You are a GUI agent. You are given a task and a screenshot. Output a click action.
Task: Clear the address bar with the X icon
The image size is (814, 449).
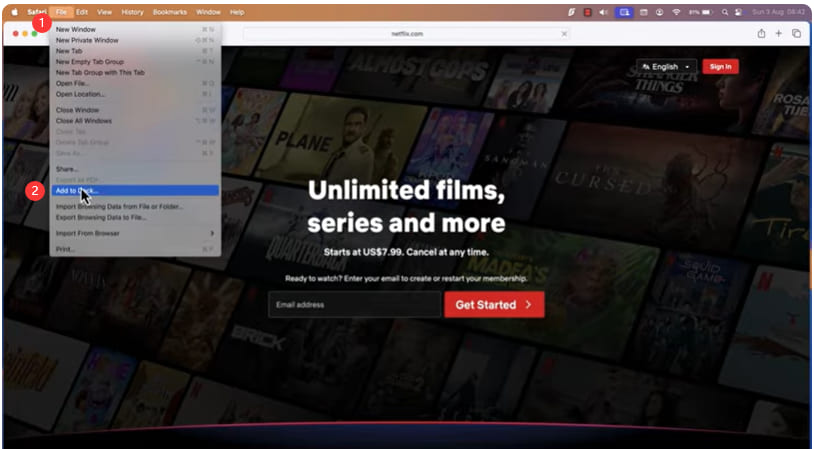tap(564, 34)
